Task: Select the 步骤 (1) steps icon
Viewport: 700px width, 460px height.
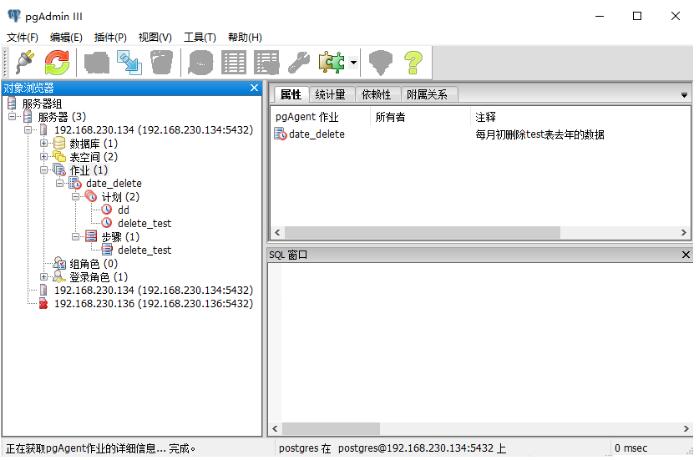Action: (x=91, y=236)
